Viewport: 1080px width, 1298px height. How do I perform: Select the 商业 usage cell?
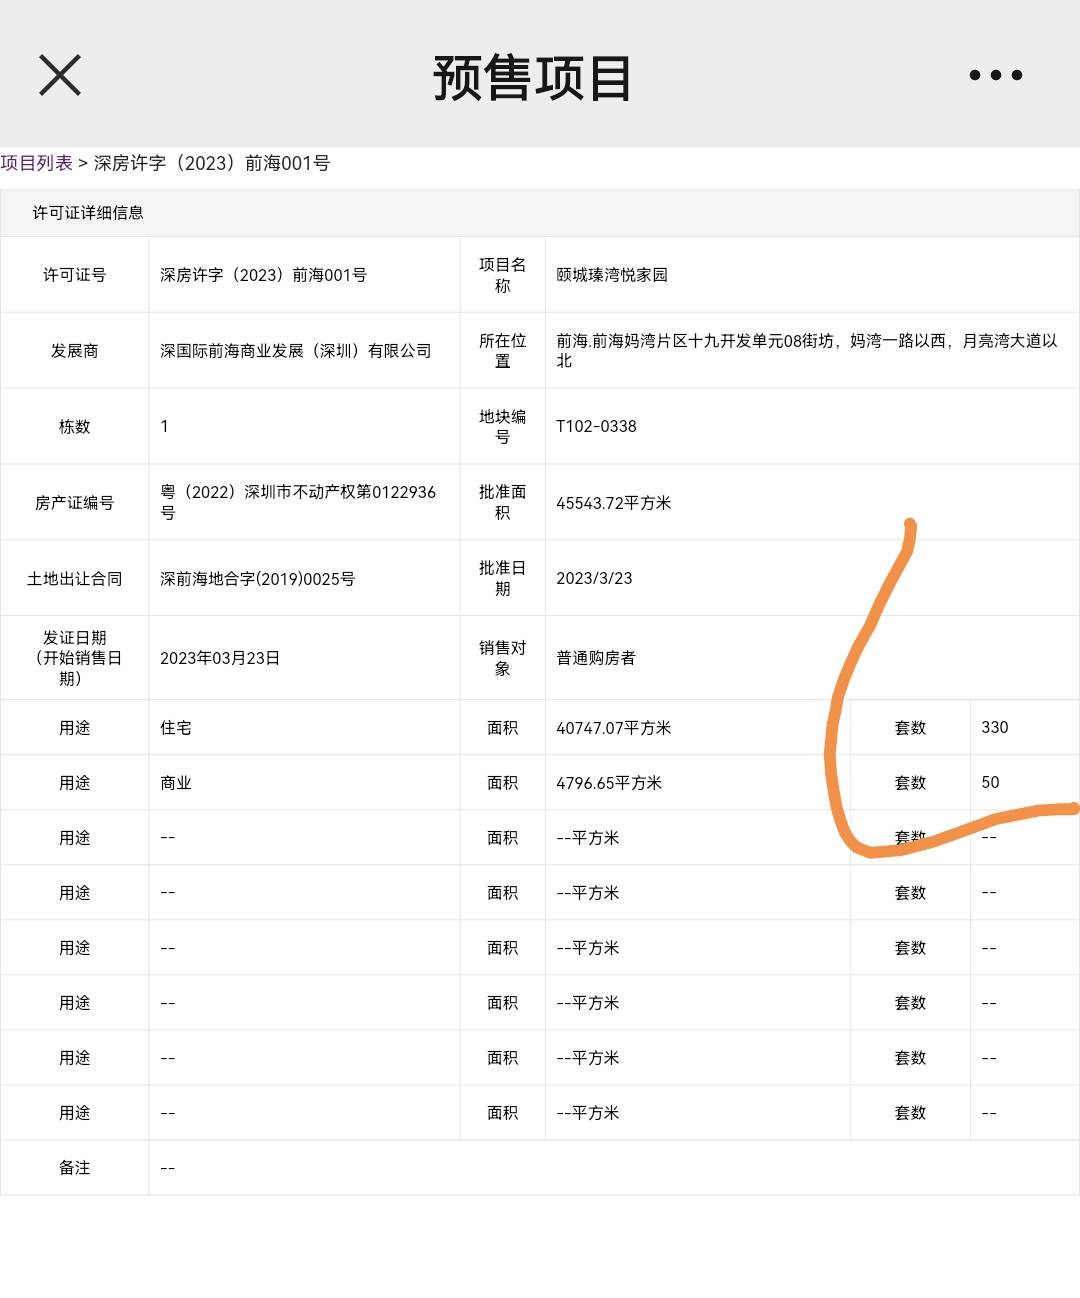pos(176,783)
